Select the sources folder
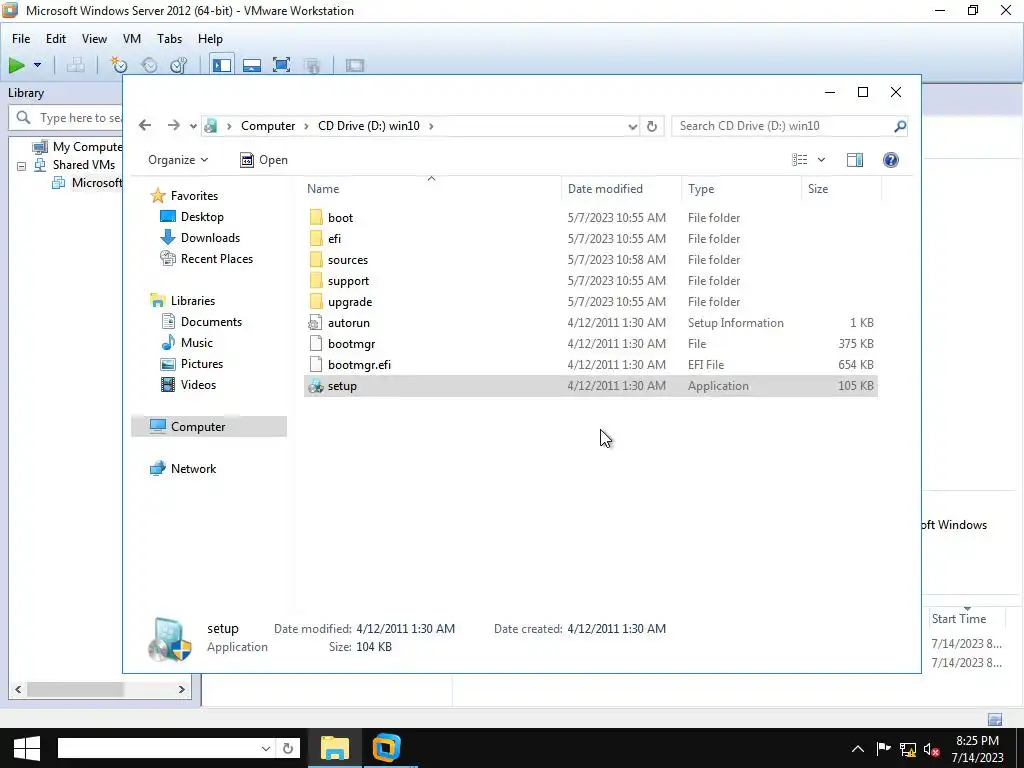The height and width of the screenshot is (768, 1024). click(590, 259)
